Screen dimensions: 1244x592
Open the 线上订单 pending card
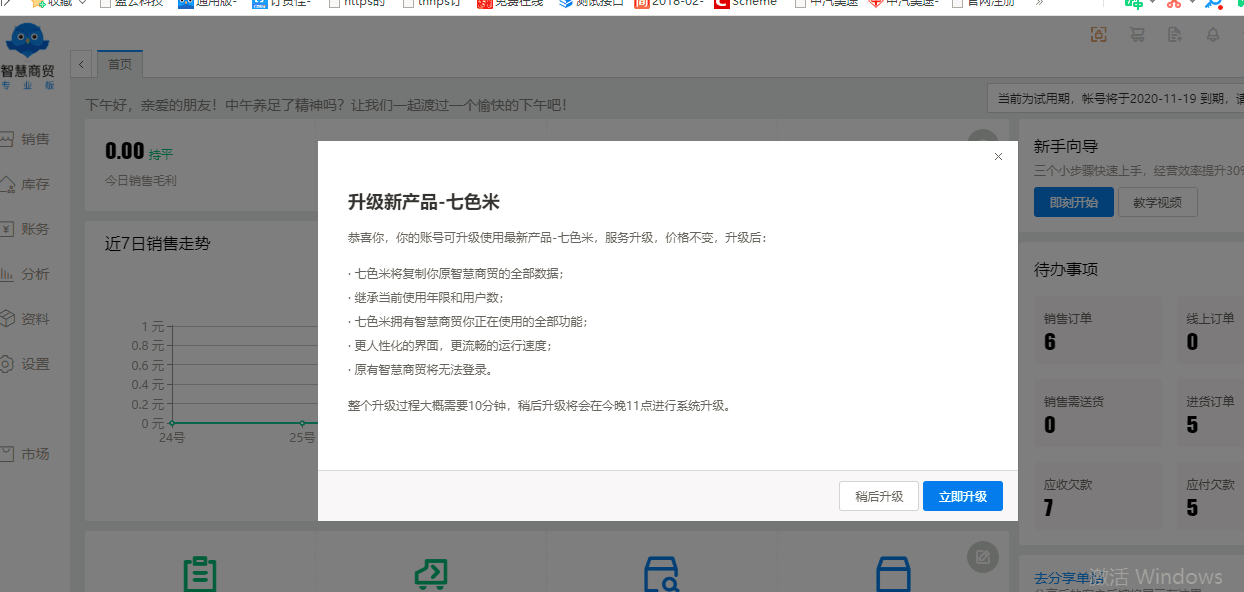1210,332
